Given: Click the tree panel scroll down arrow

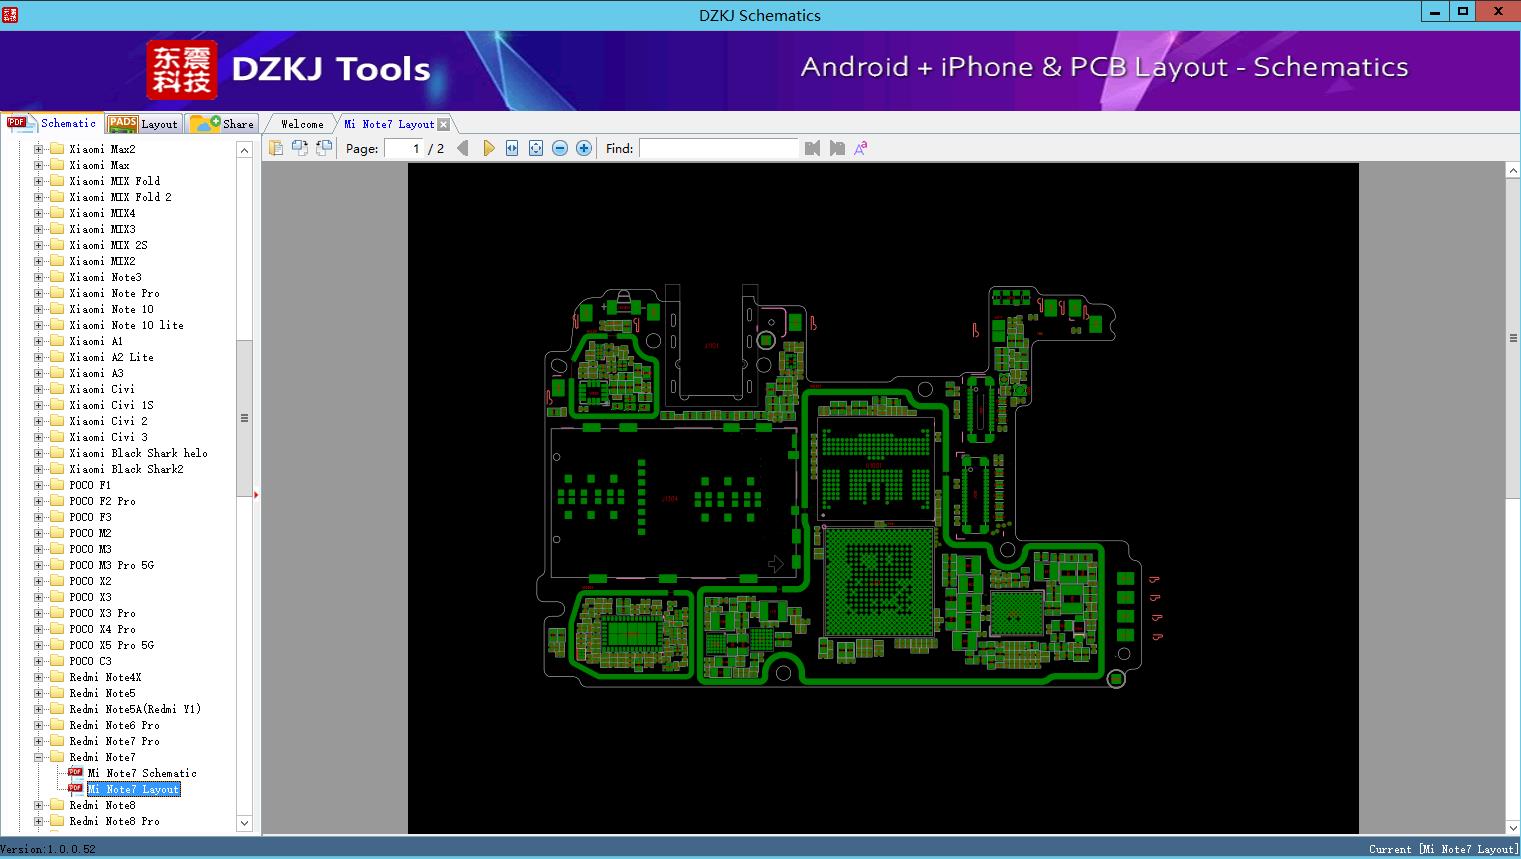Looking at the screenshot, I should [244, 823].
